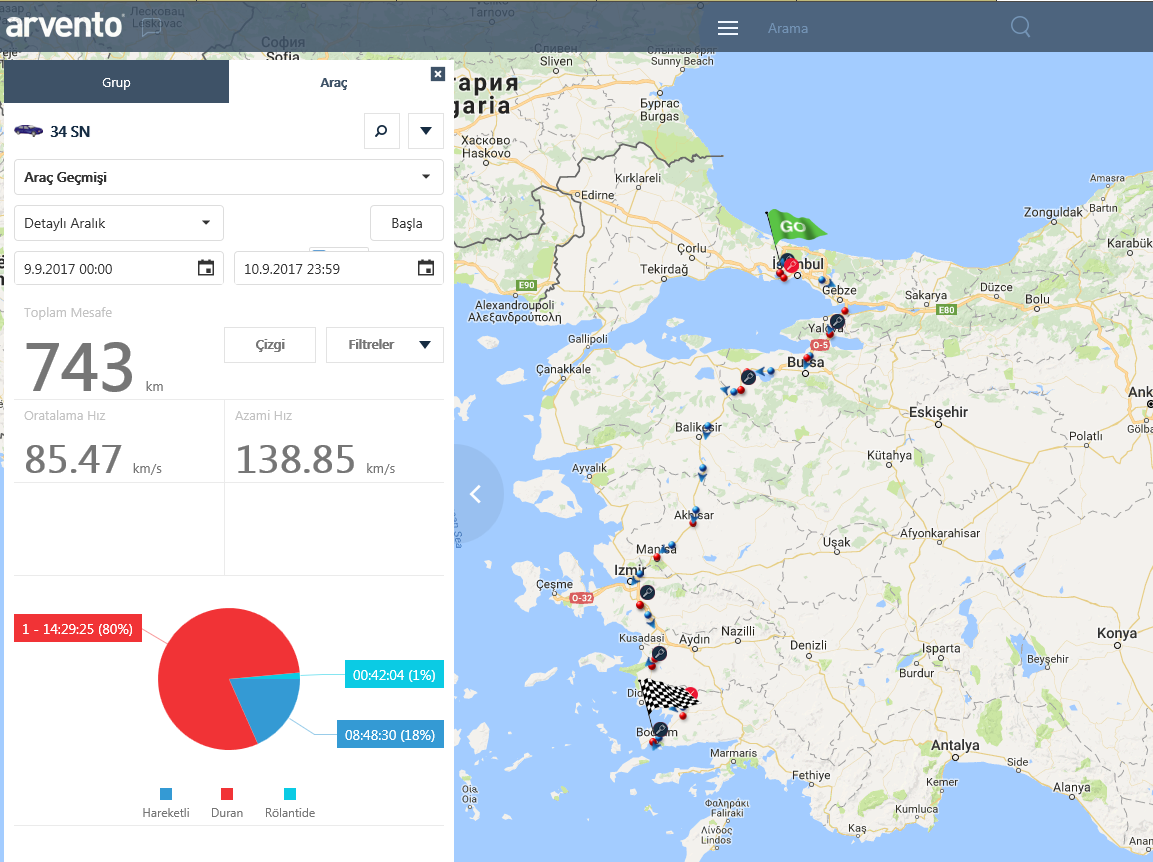Open the chat bubble icon next to arvento logo
Viewport: 1153px width, 862px height.
coord(151,28)
